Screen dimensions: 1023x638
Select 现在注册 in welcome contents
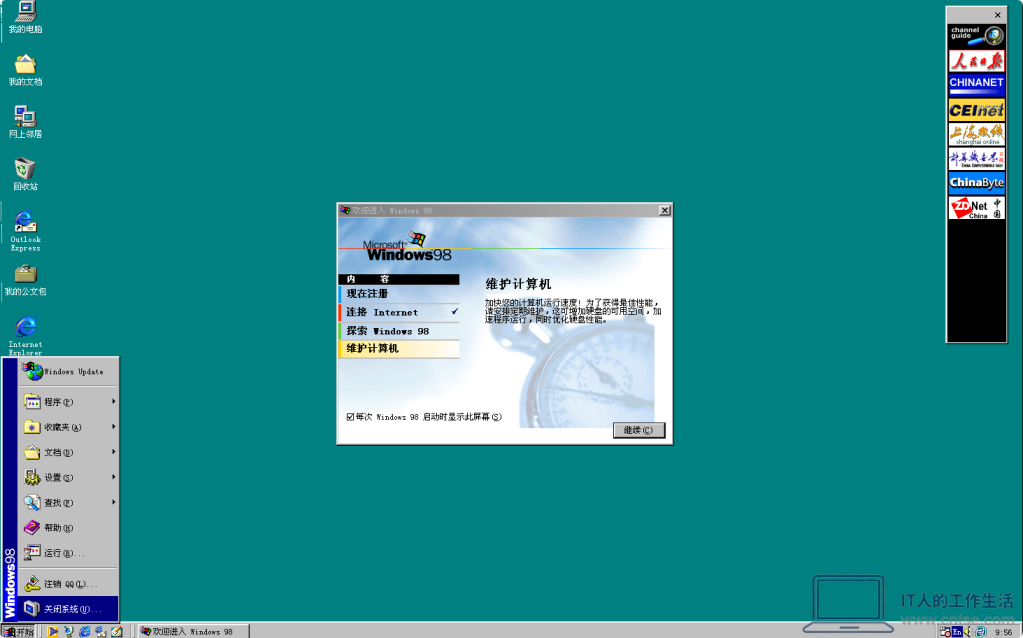point(399,294)
